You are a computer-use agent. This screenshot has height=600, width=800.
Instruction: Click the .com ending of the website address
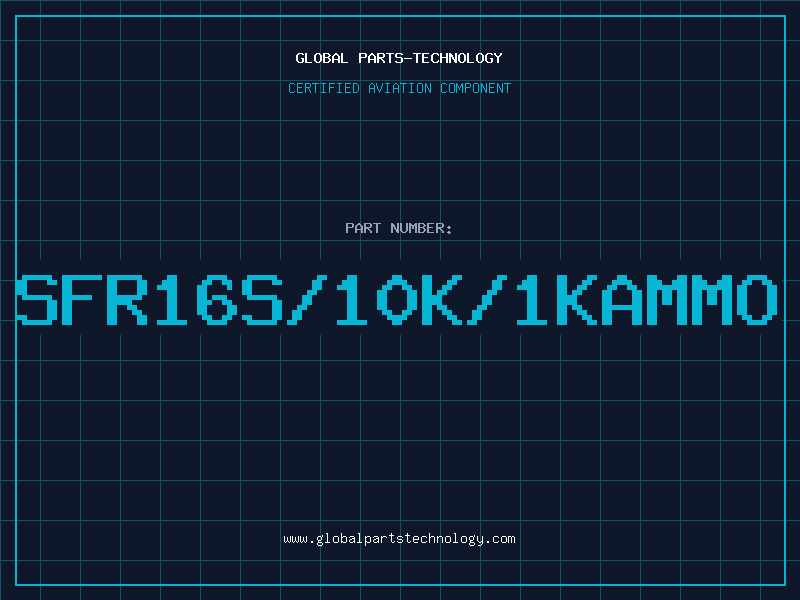pos(499,539)
